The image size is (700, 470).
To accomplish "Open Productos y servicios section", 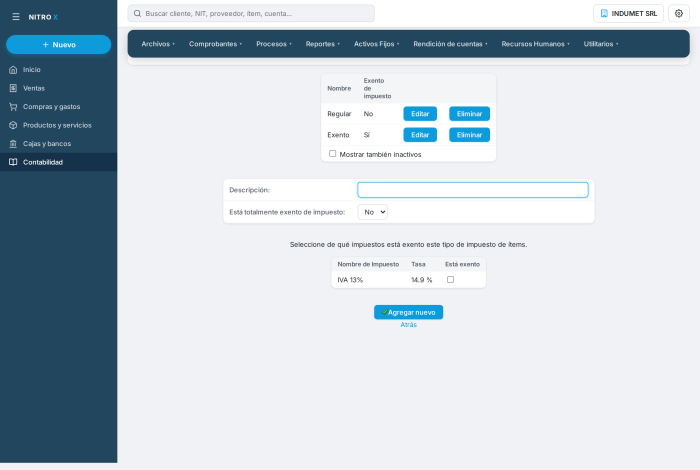I will click(x=58, y=125).
